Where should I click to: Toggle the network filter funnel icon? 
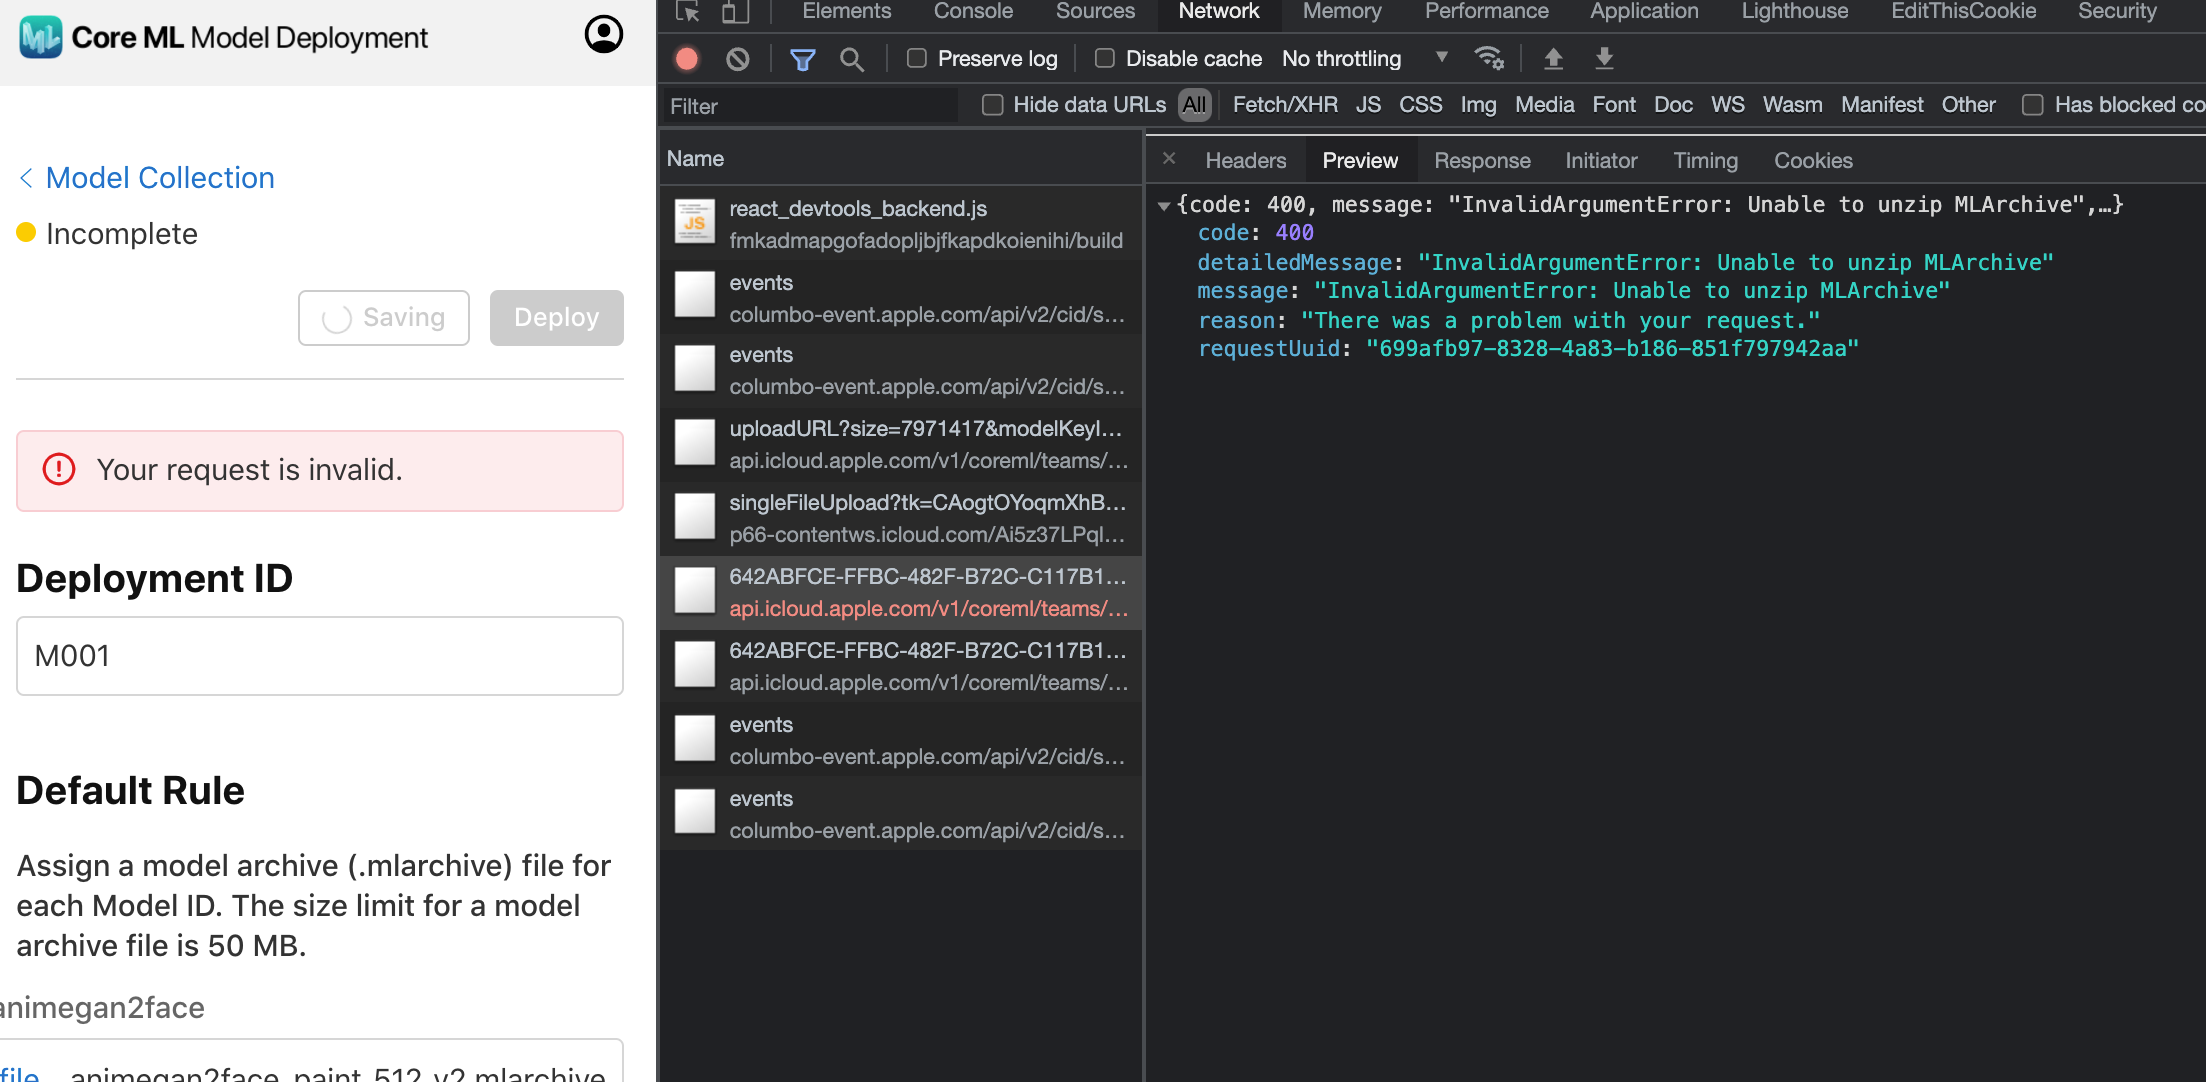coord(802,59)
